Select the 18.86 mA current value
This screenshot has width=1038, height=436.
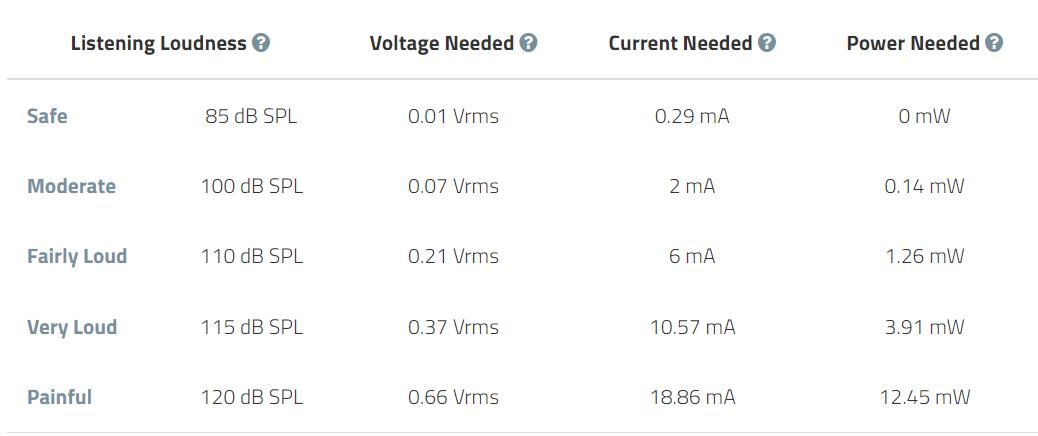(692, 397)
